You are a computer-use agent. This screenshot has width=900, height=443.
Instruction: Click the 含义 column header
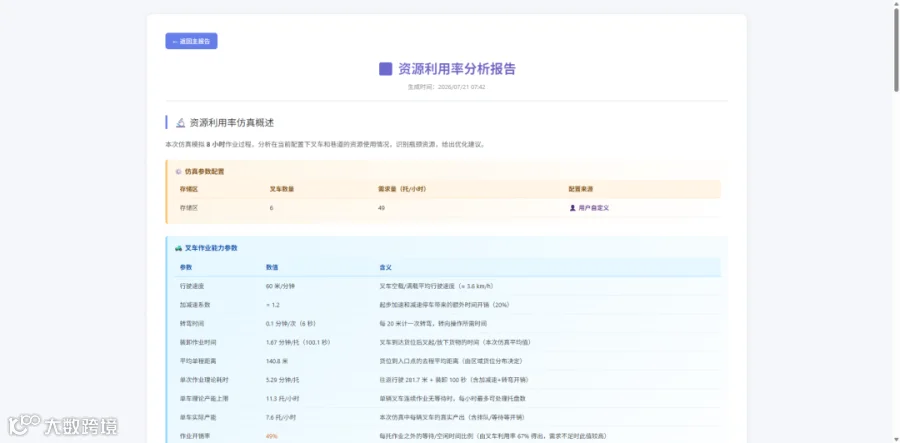[385, 268]
